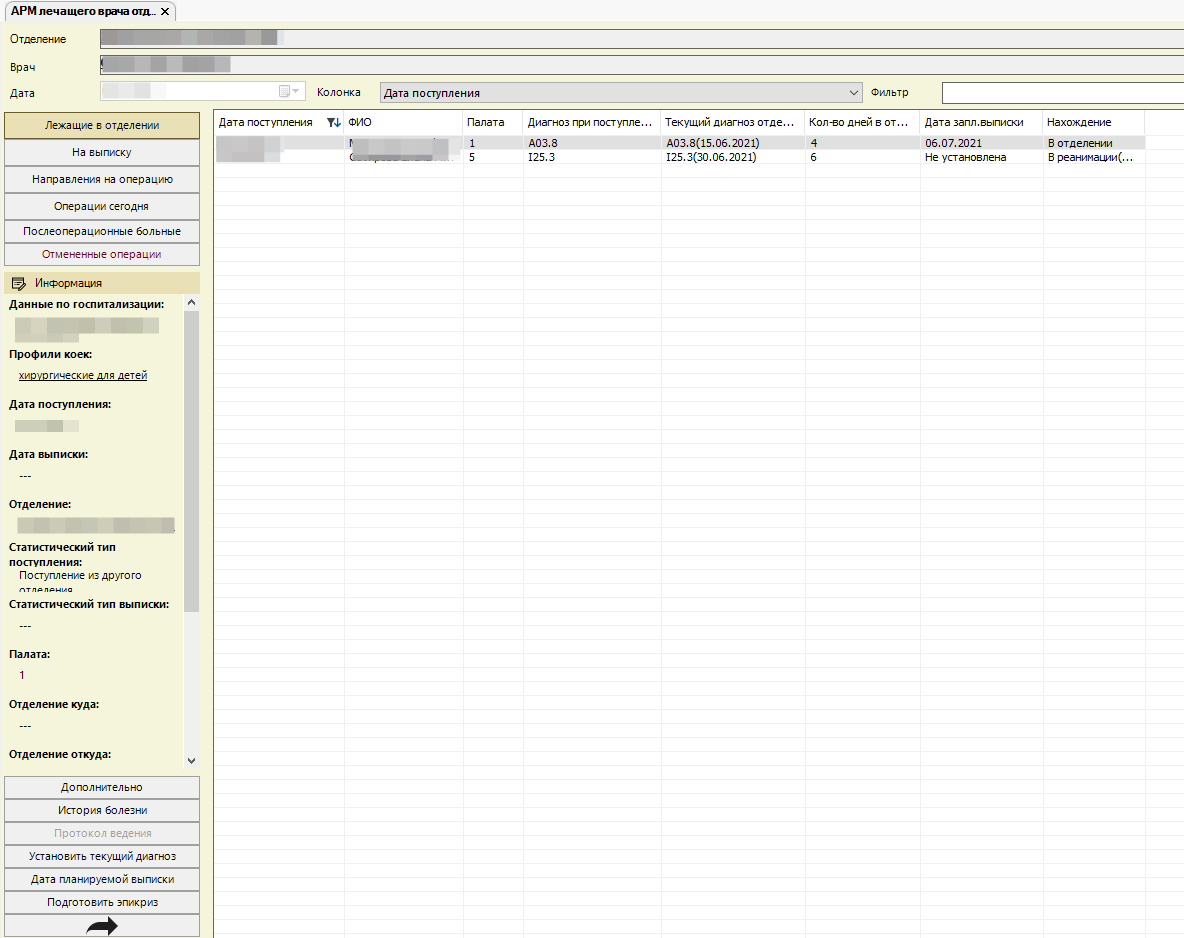Click the Дополнительно button
1184x938 pixels.
(102, 787)
